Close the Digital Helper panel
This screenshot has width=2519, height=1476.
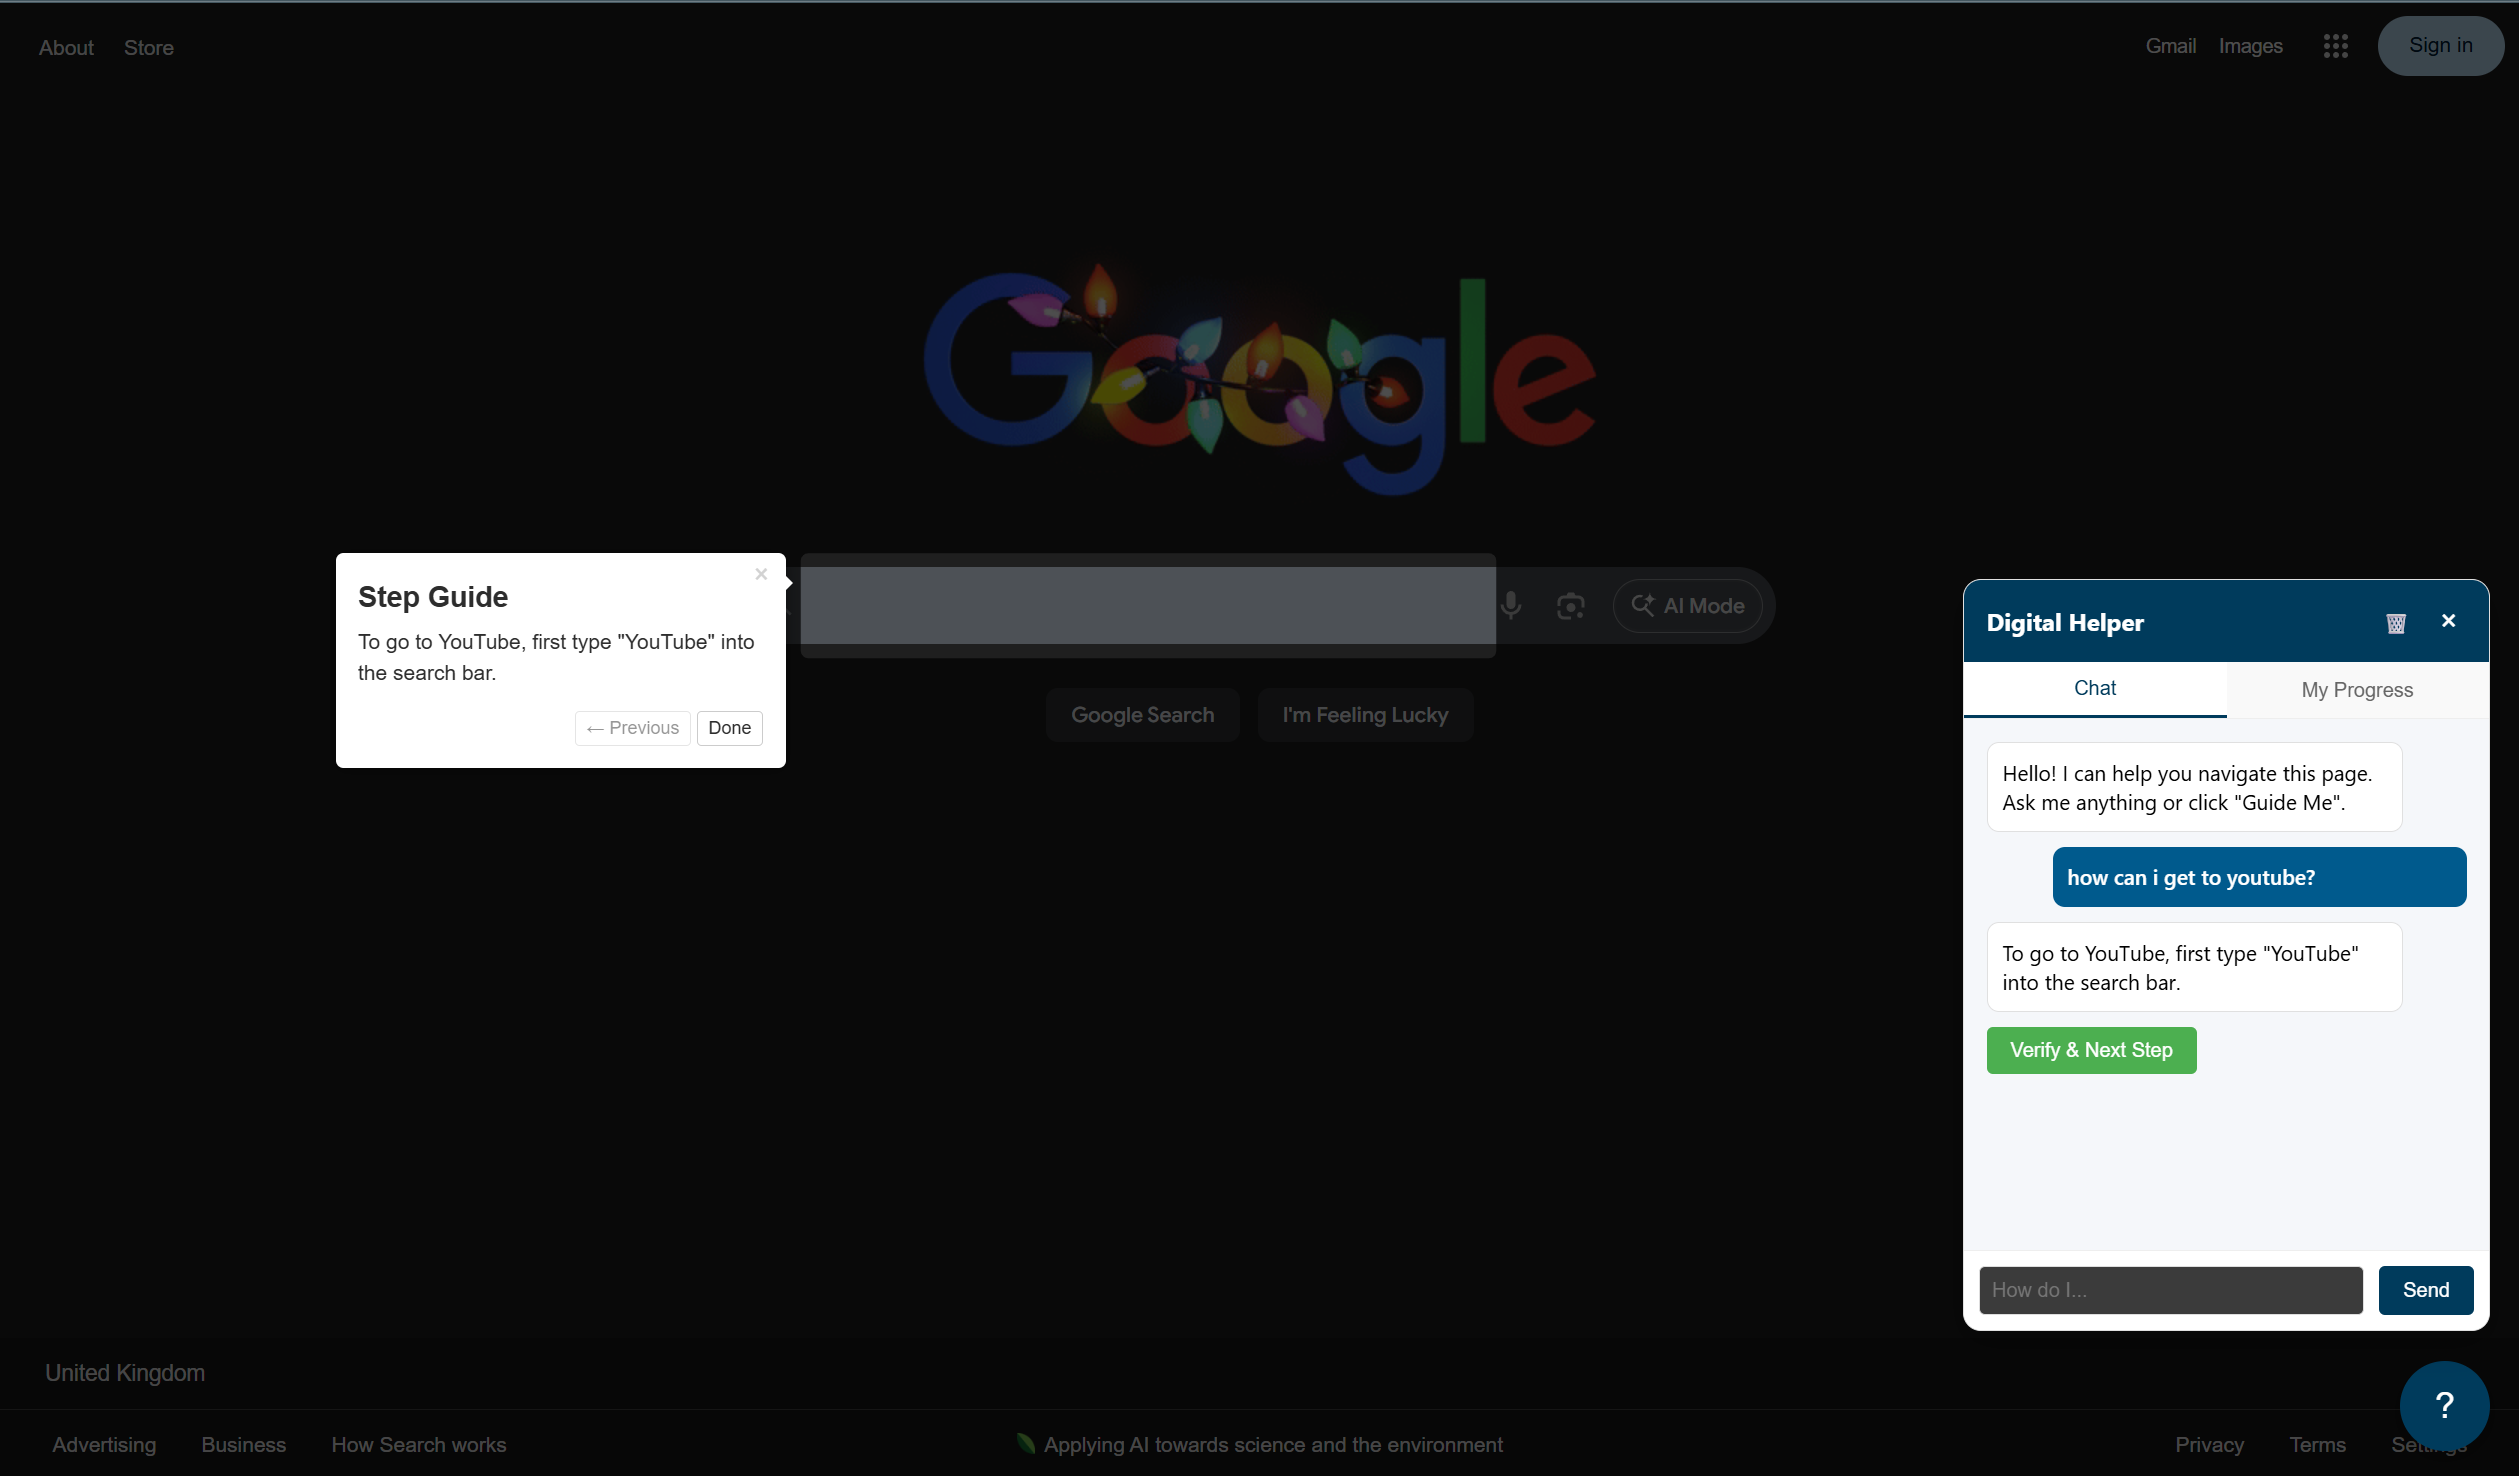[2448, 621]
